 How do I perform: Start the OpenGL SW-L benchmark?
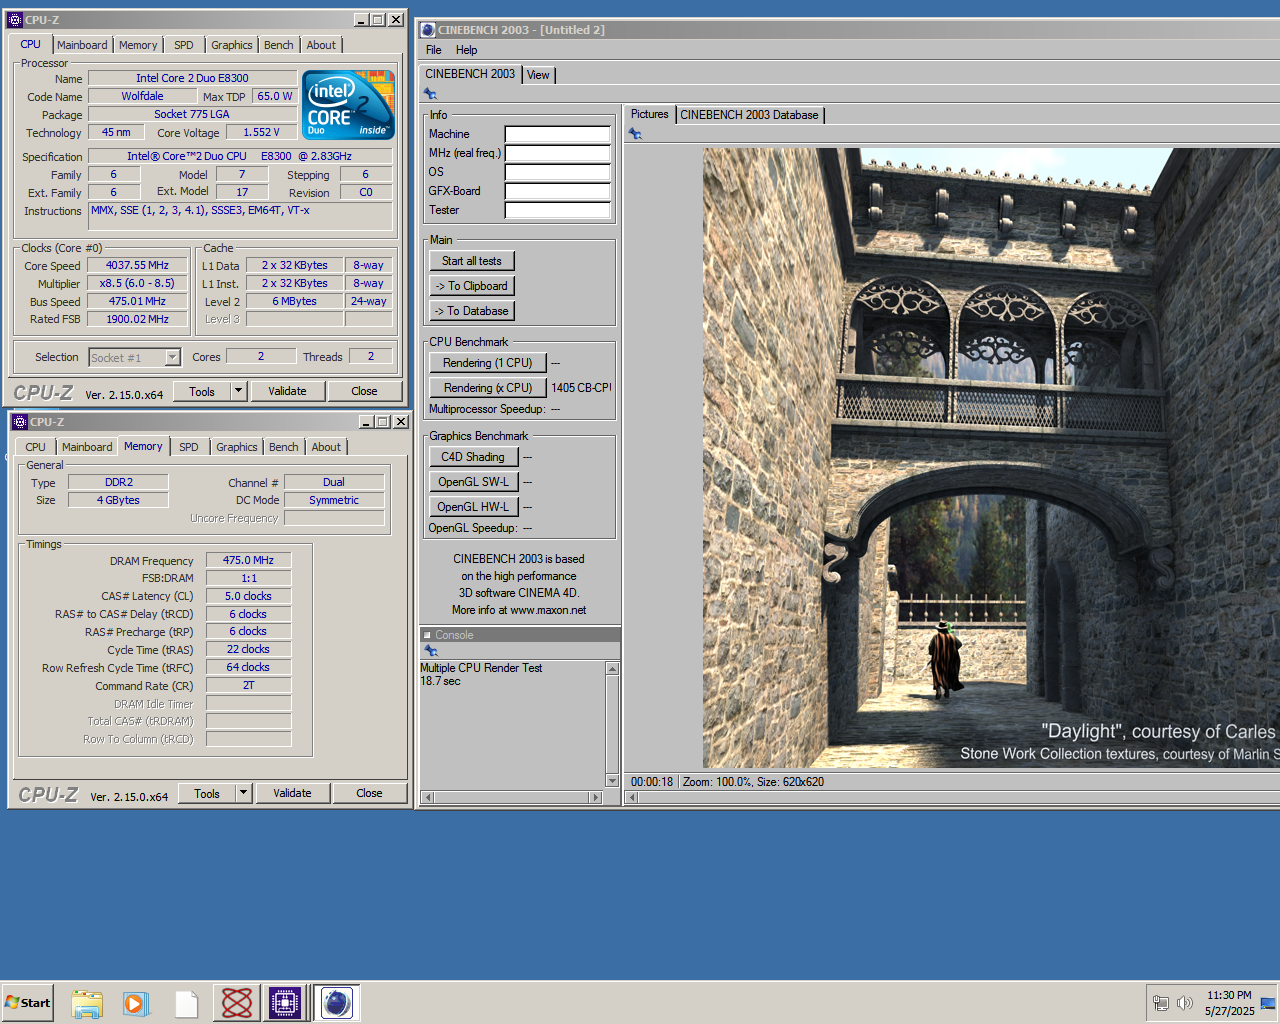tap(474, 482)
